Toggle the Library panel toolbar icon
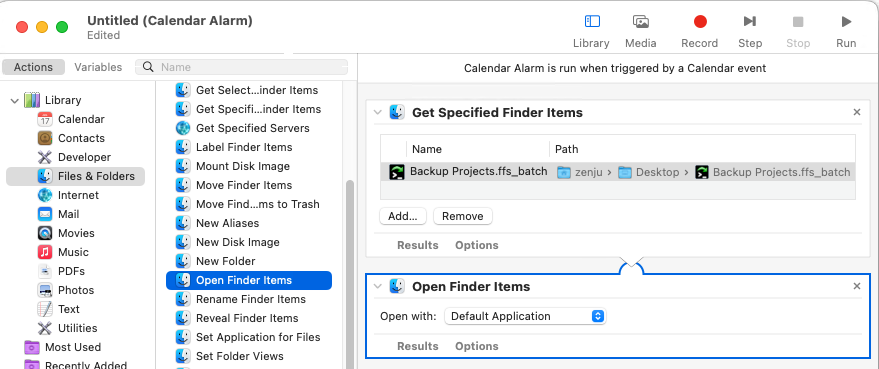This screenshot has width=879, height=369. tap(592, 22)
